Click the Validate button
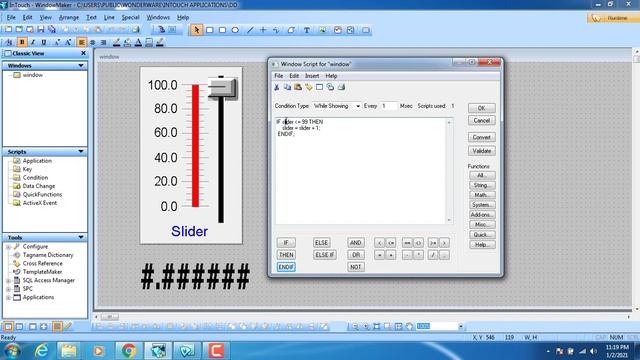Image resolution: width=640 pixels, height=360 pixels. coord(482,151)
